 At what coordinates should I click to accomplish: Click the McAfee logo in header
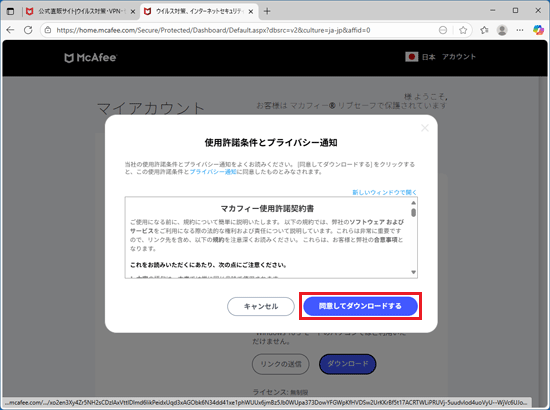click(x=90, y=58)
